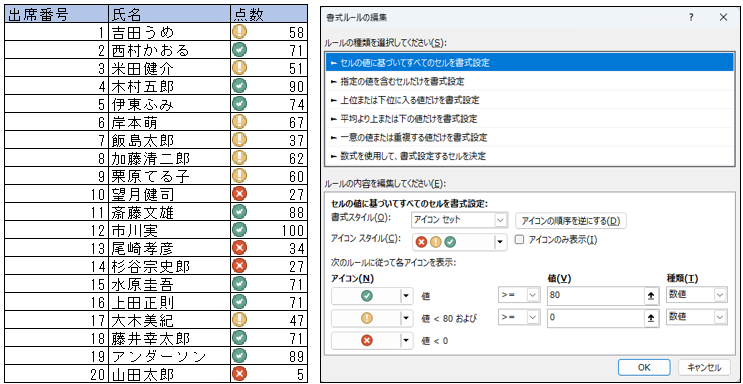Select the name cell 吉田うめ
The height and width of the screenshot is (384, 743).
point(170,32)
